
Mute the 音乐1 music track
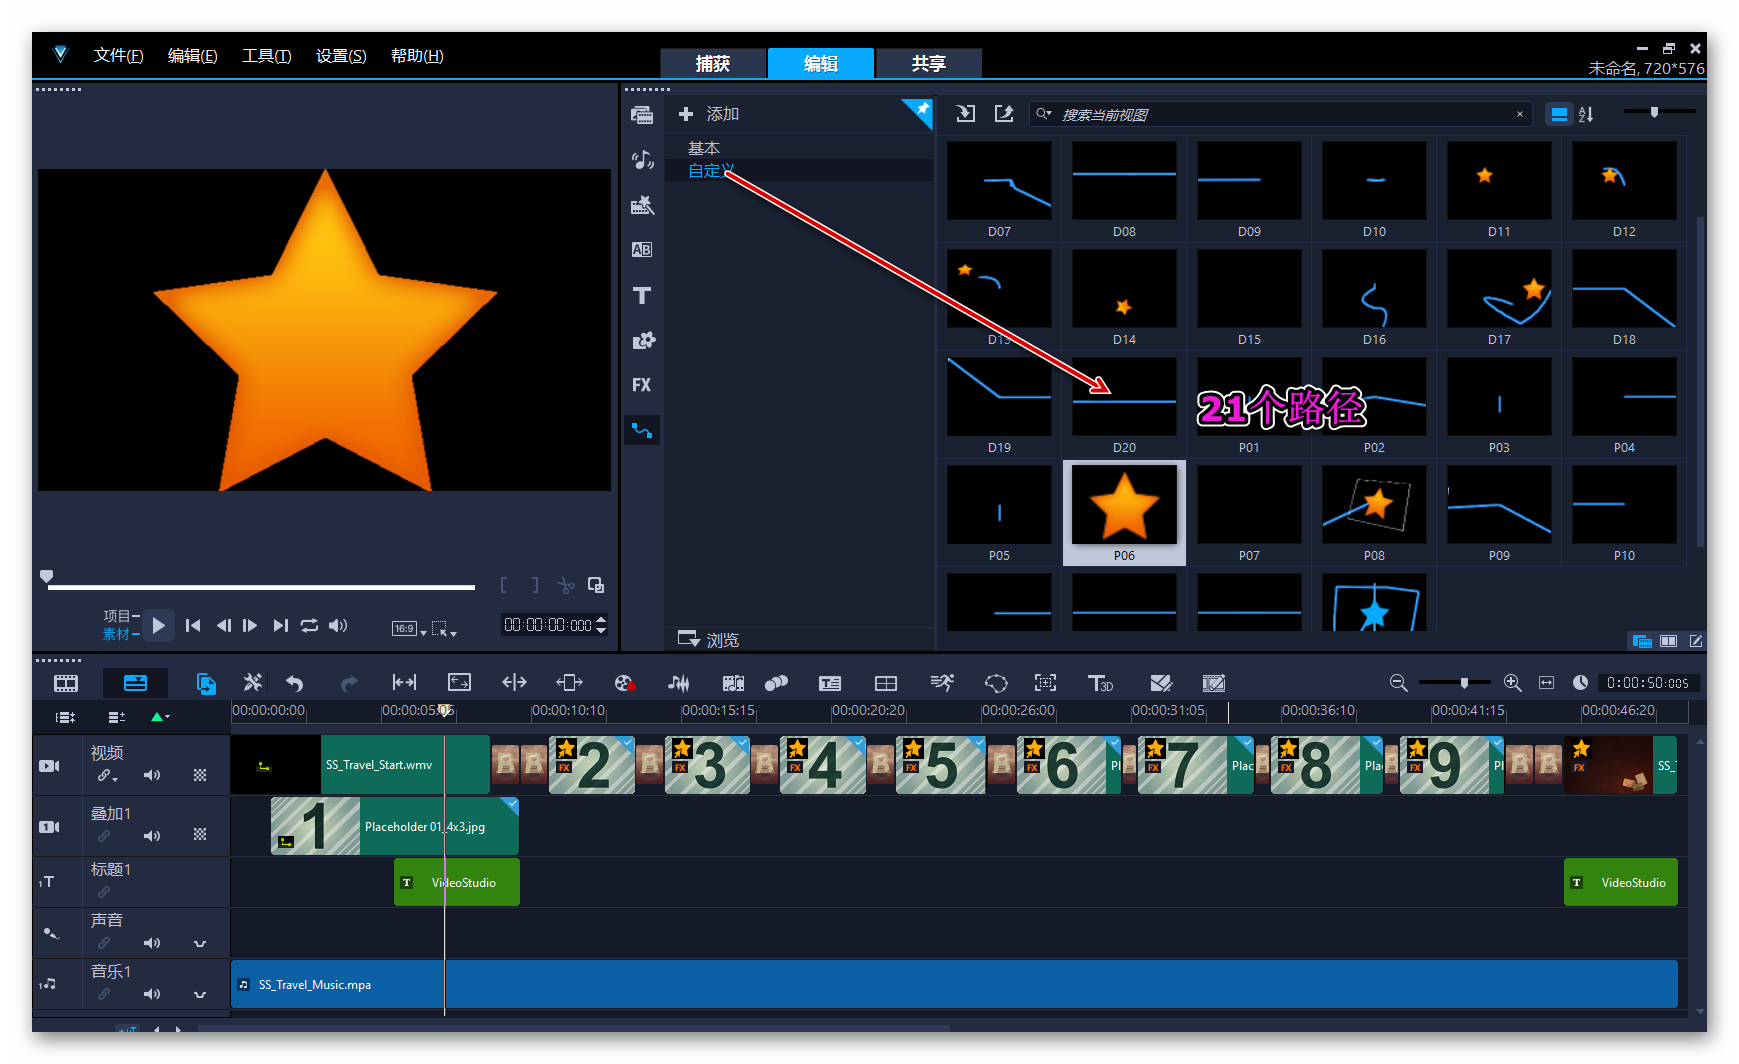coord(152,994)
